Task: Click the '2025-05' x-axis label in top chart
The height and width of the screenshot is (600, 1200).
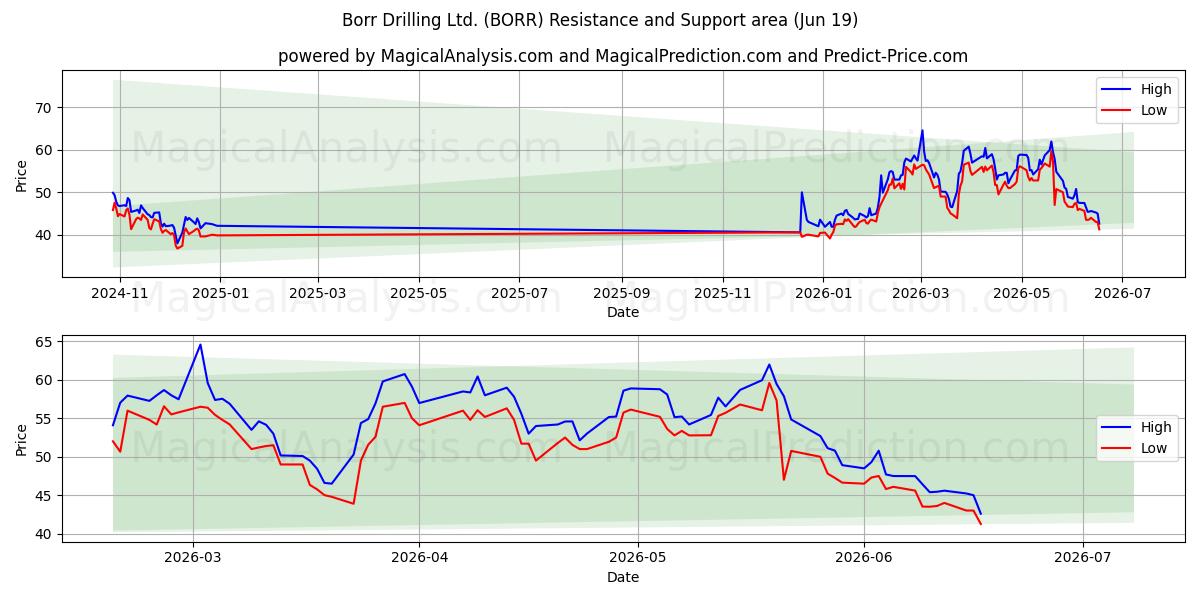Action: (x=418, y=294)
